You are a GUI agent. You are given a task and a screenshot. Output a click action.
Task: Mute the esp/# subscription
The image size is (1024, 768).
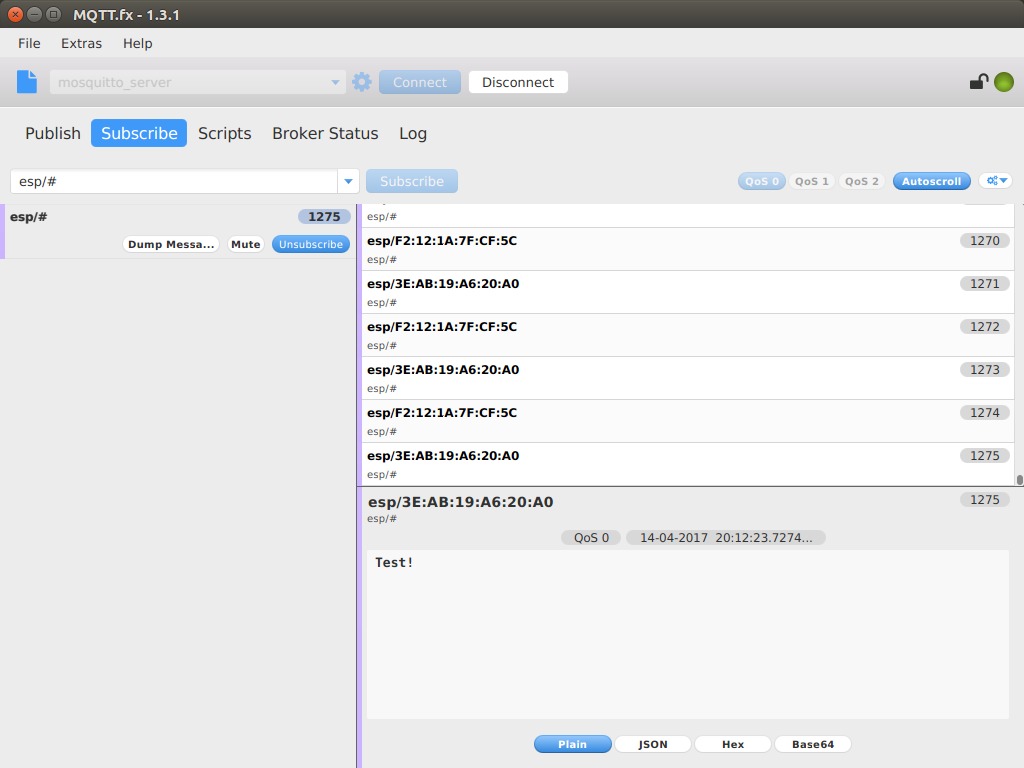click(246, 244)
